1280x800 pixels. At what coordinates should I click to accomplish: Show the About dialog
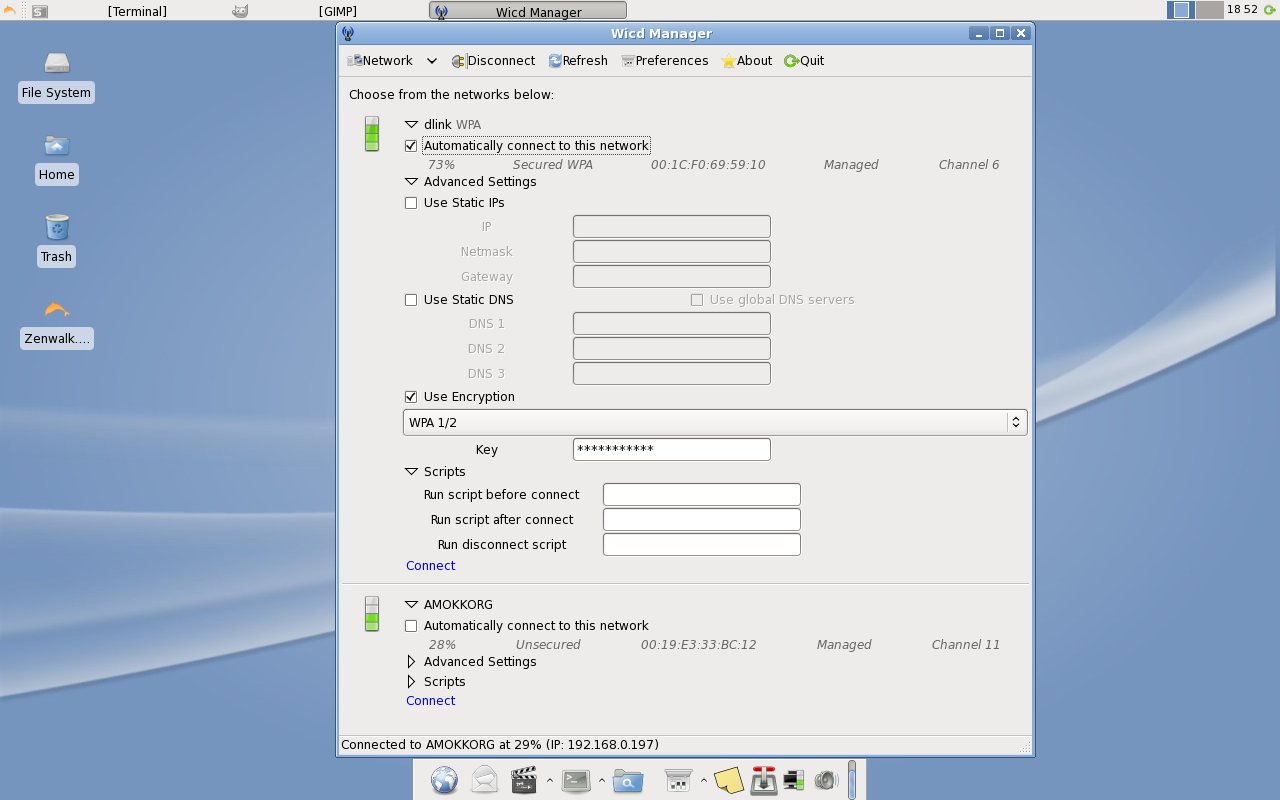[x=747, y=61]
